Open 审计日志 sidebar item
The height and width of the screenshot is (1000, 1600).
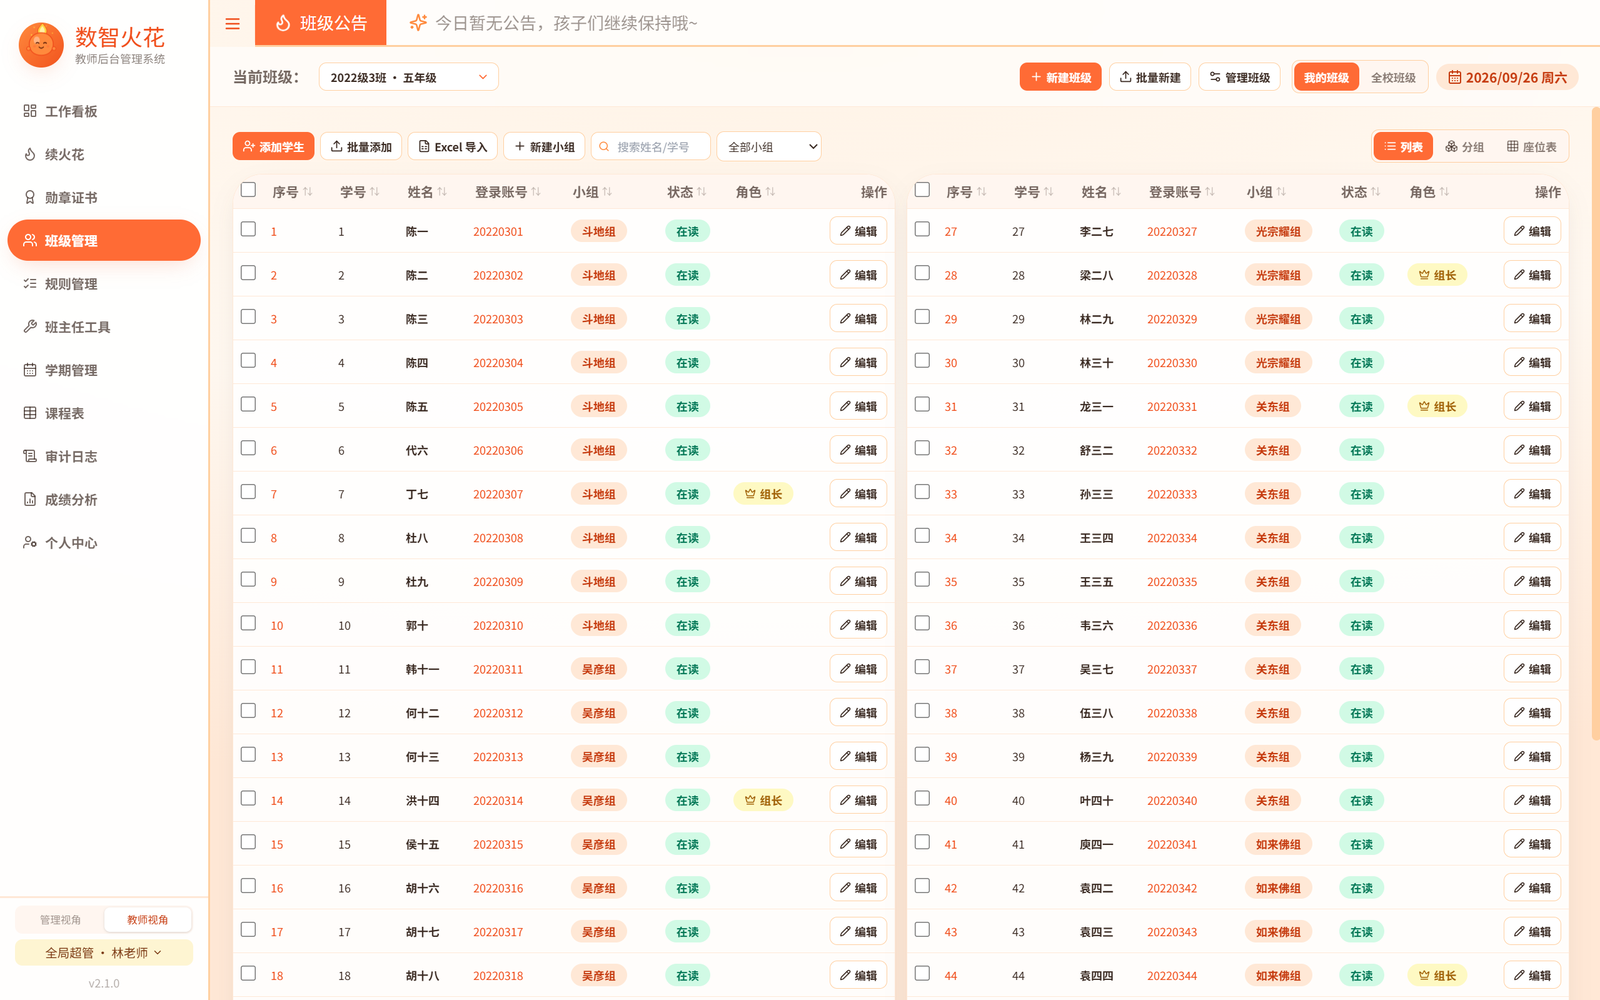pos(104,456)
